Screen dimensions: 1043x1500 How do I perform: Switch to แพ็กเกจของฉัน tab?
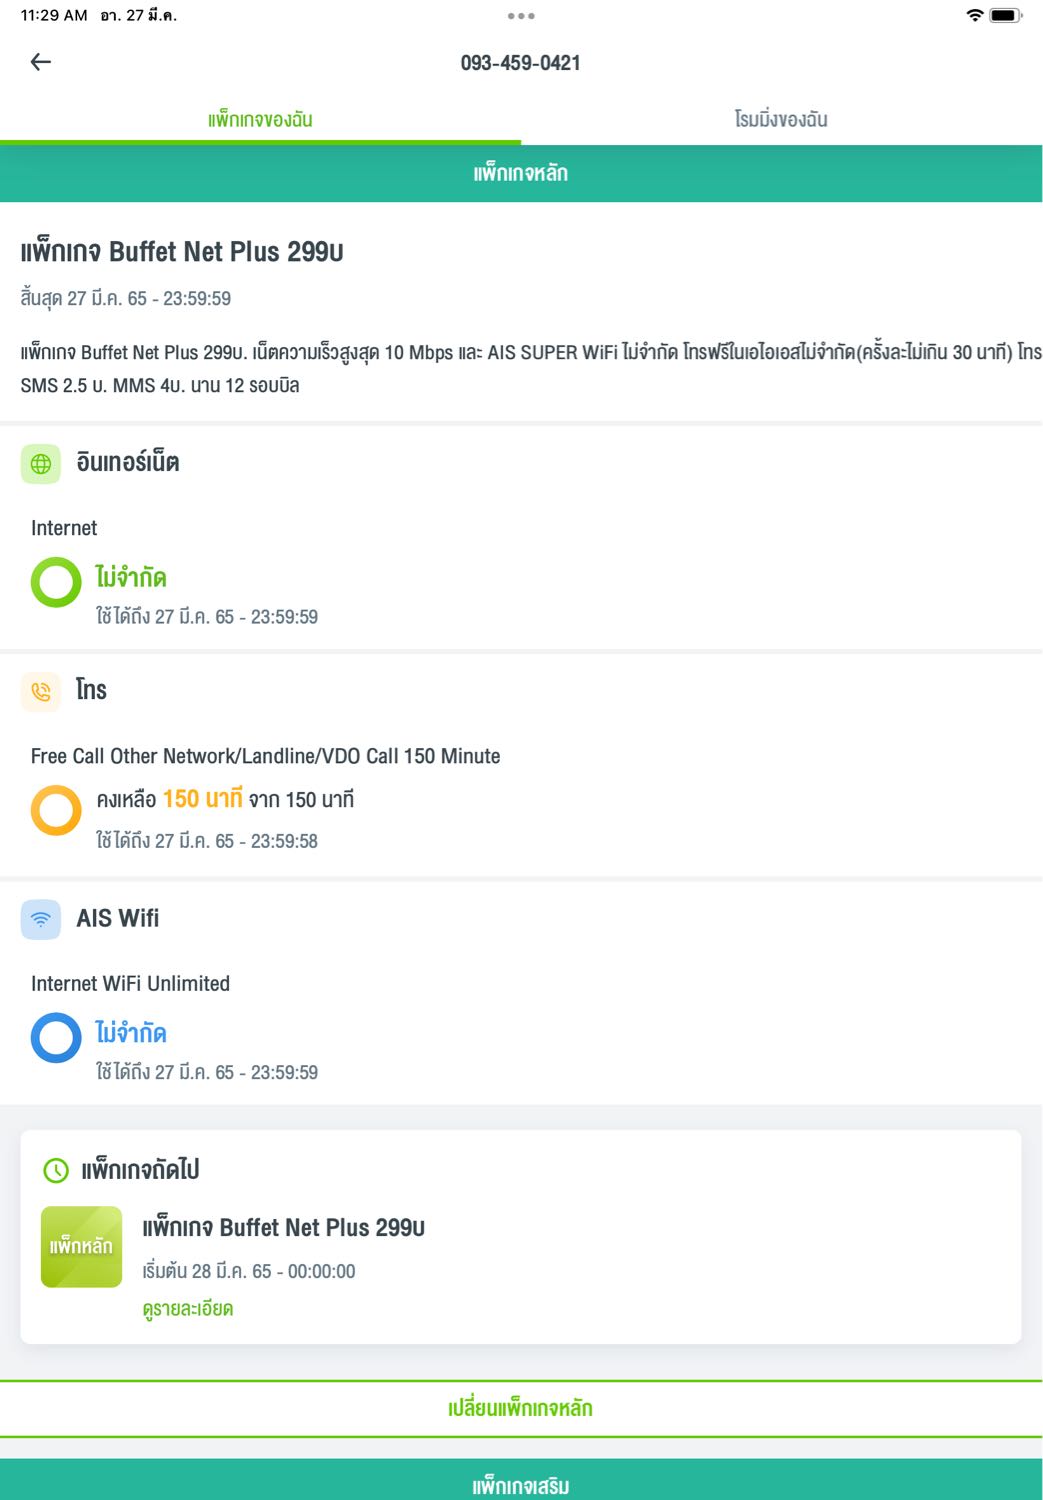pos(260,120)
